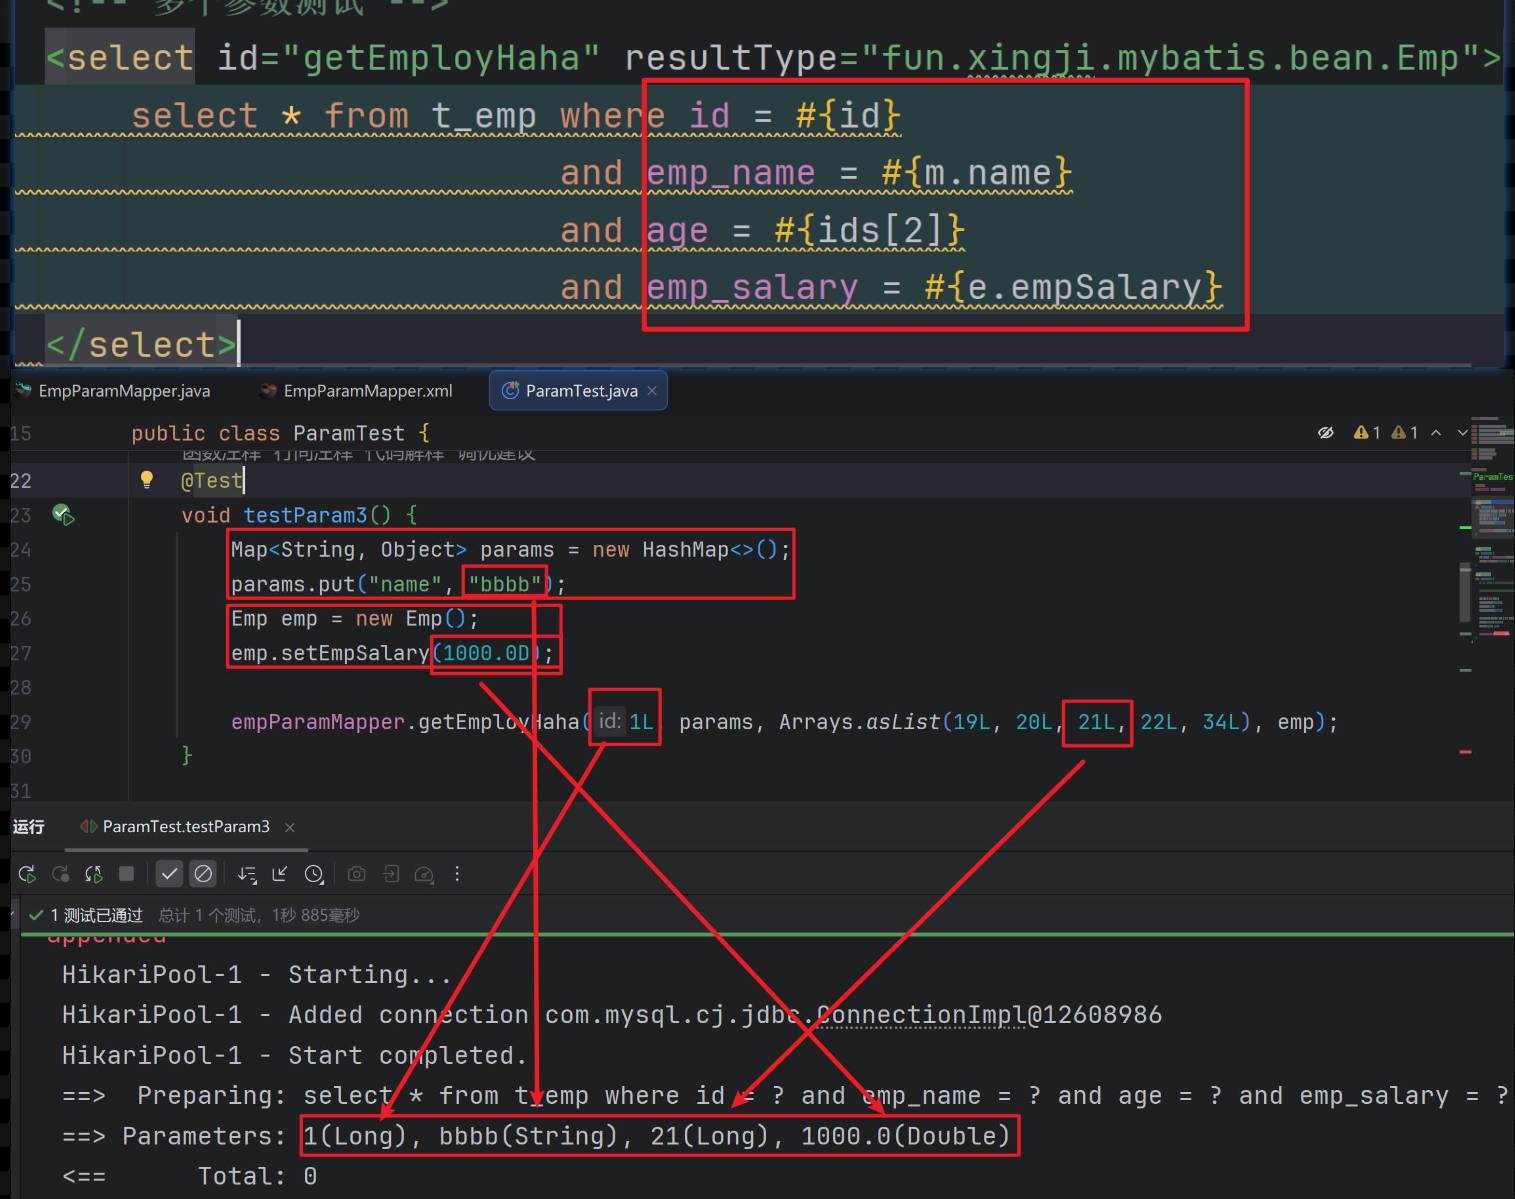Close the ParamTest.java editor tab
The width and height of the screenshot is (1515, 1199).
pos(652,391)
